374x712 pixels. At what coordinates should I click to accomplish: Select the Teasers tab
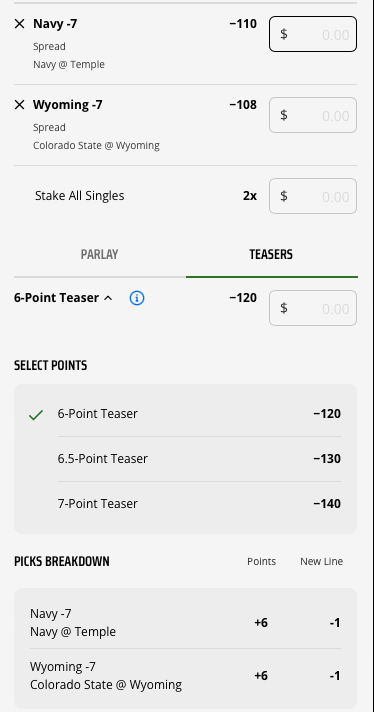[x=271, y=254]
